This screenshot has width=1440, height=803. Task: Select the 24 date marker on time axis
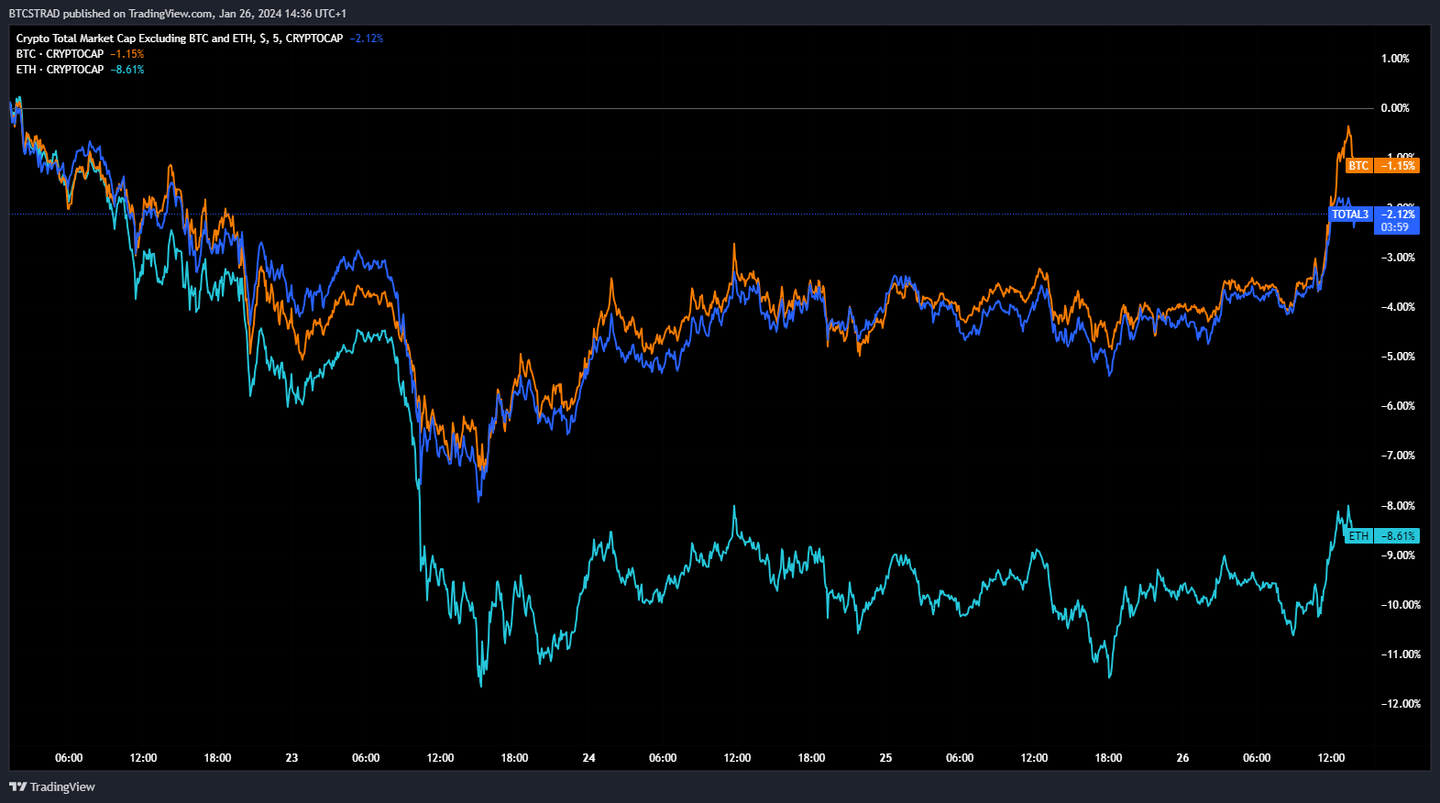(x=588, y=758)
